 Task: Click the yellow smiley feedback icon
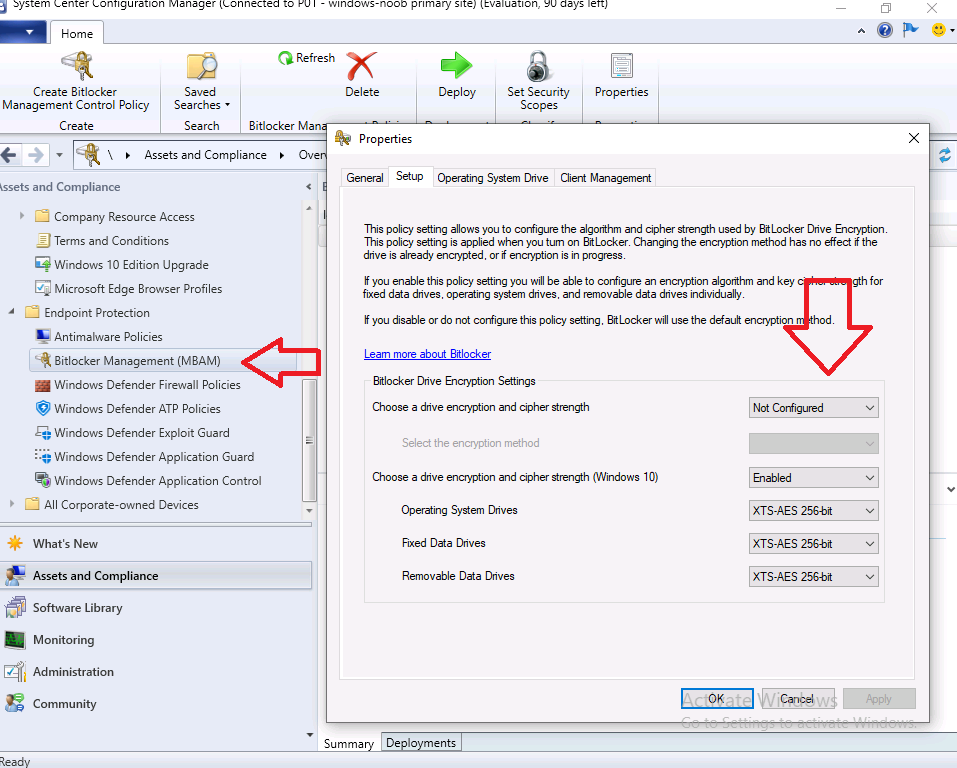tap(939, 30)
